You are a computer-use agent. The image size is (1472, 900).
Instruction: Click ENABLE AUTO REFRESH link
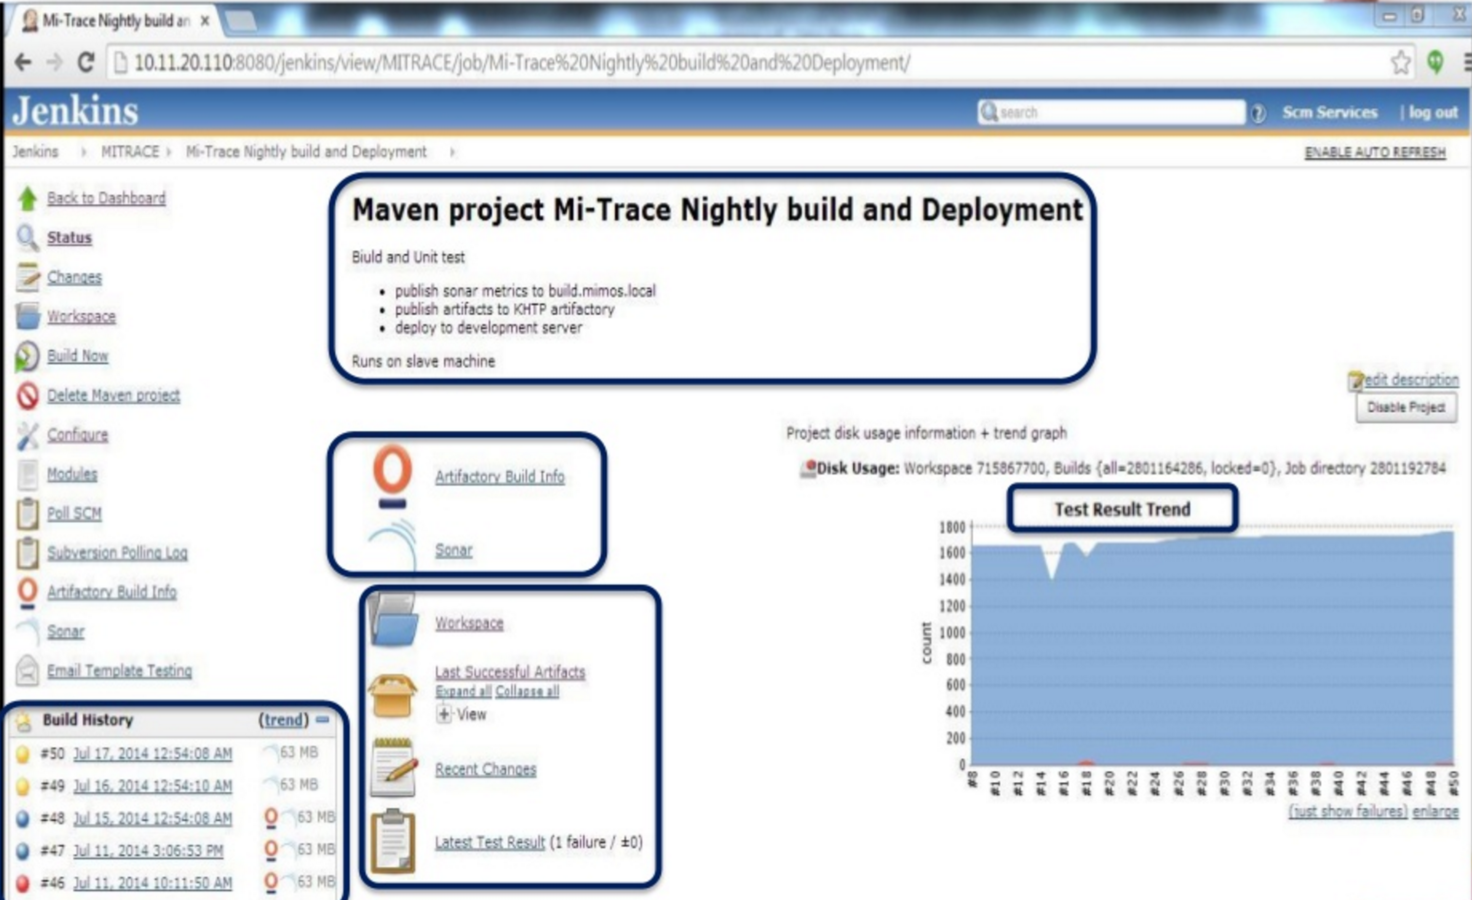(x=1375, y=152)
